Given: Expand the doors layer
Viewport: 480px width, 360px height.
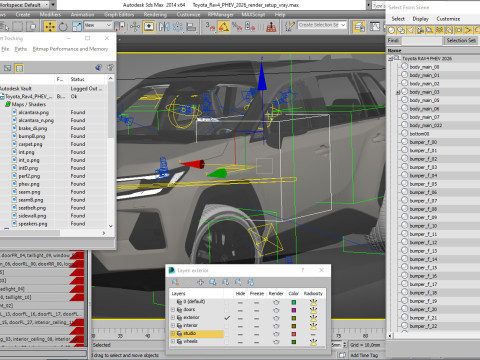Looking at the screenshot, I should [173, 310].
